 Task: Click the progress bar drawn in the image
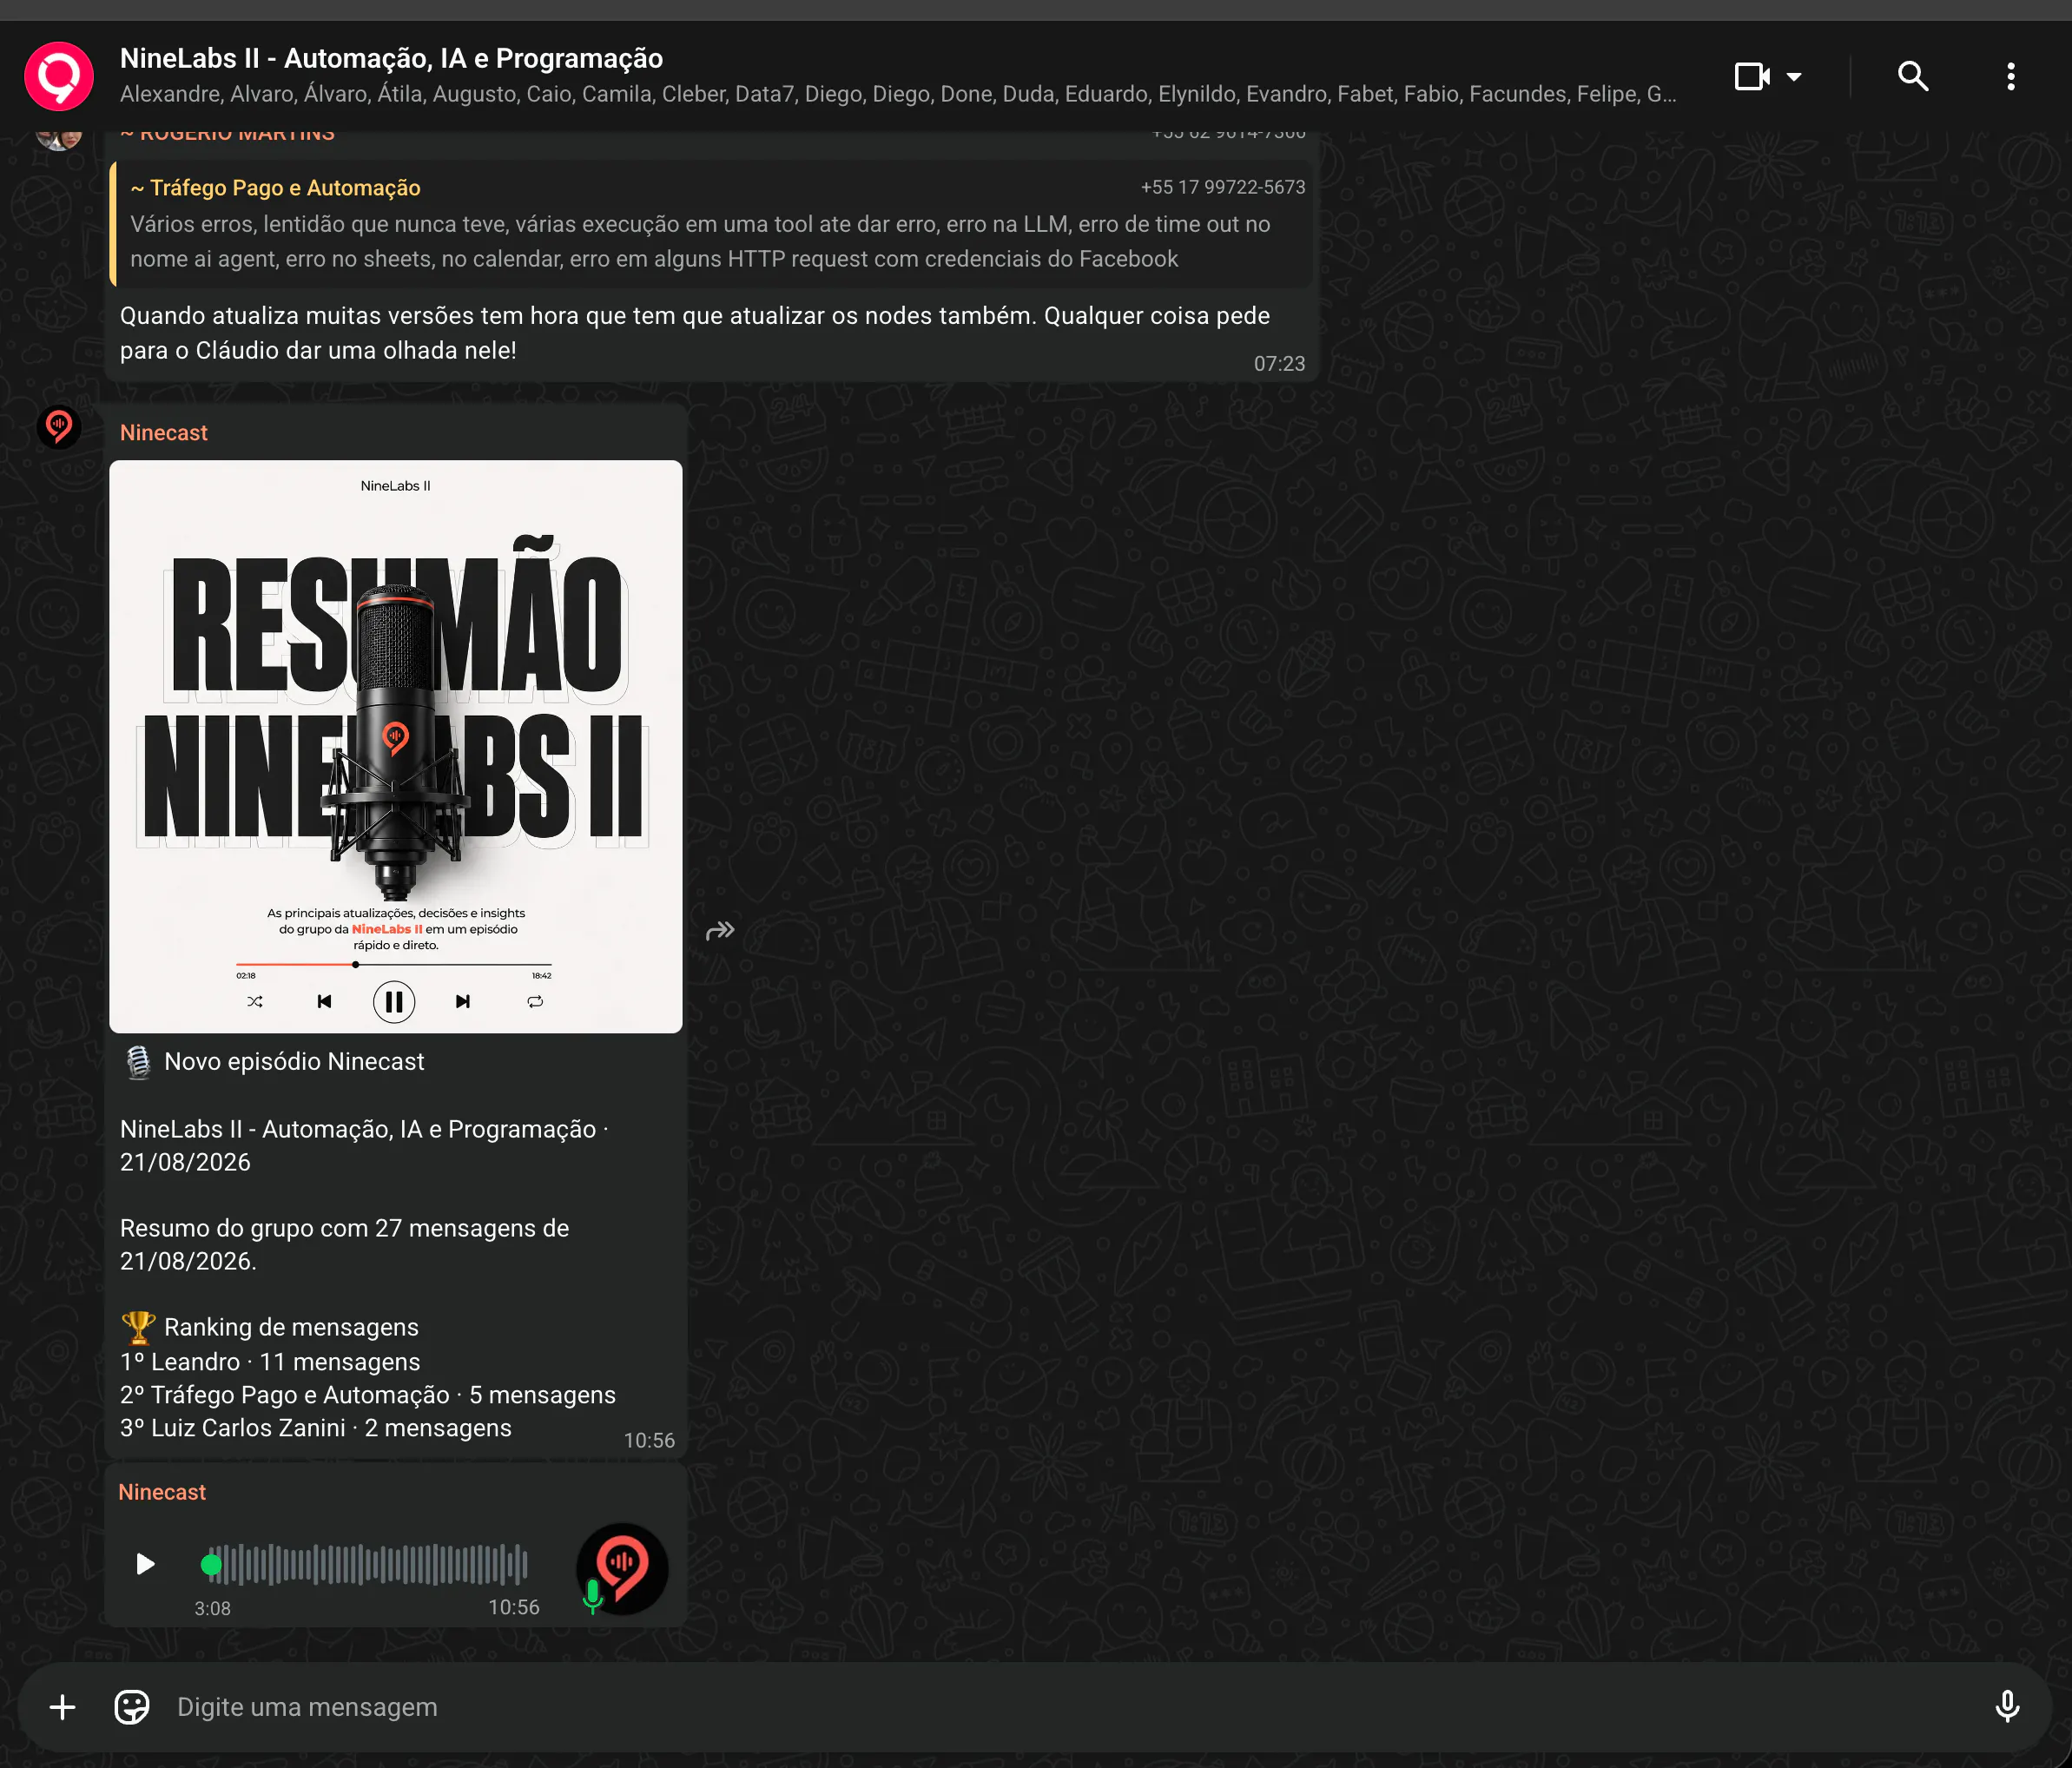[x=394, y=964]
